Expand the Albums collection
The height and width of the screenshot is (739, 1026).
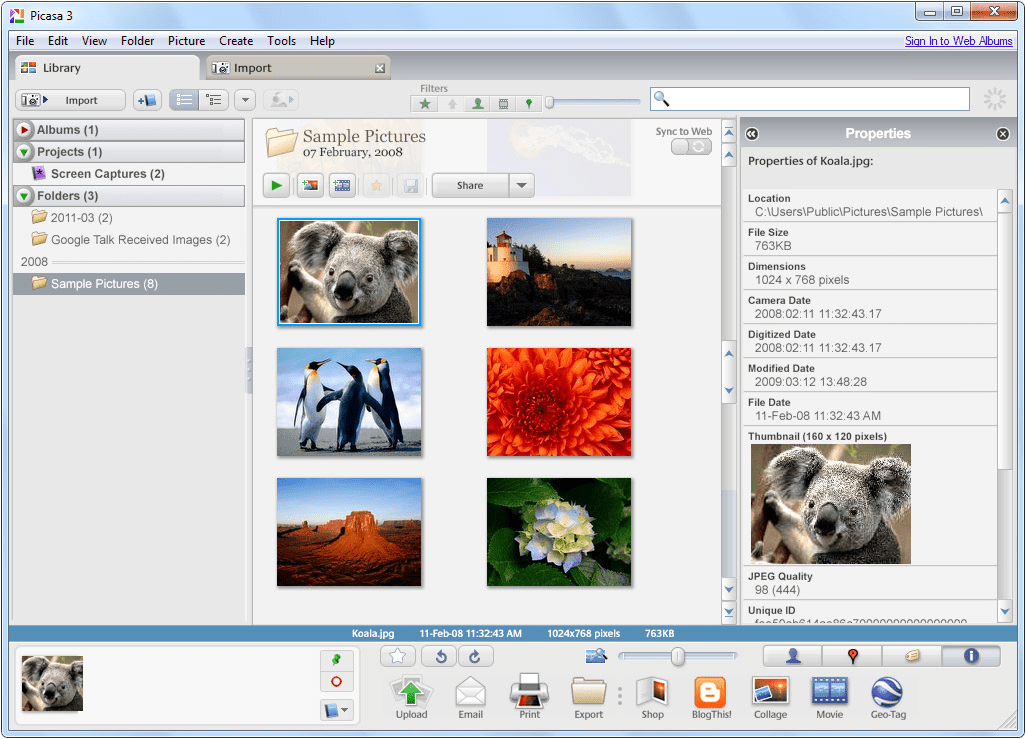coord(25,130)
